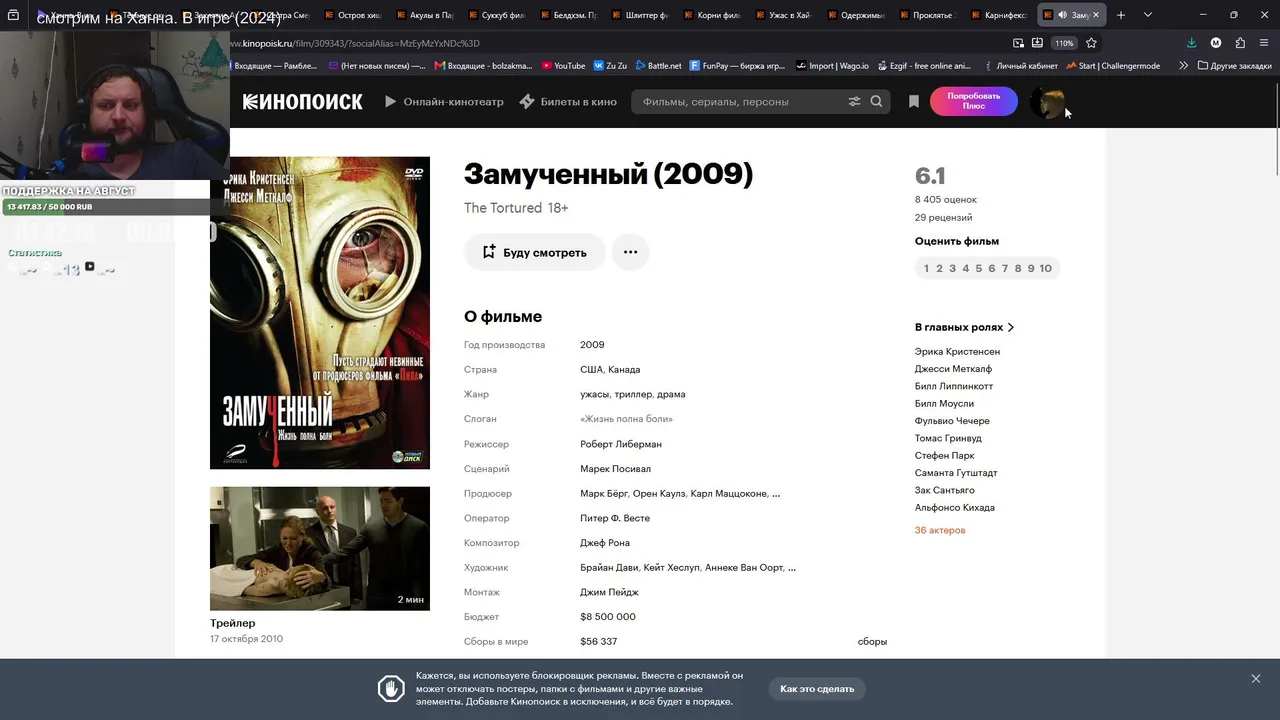Play the 2 мин trailer thumbnail
Screen dimensions: 1280x720
point(320,548)
